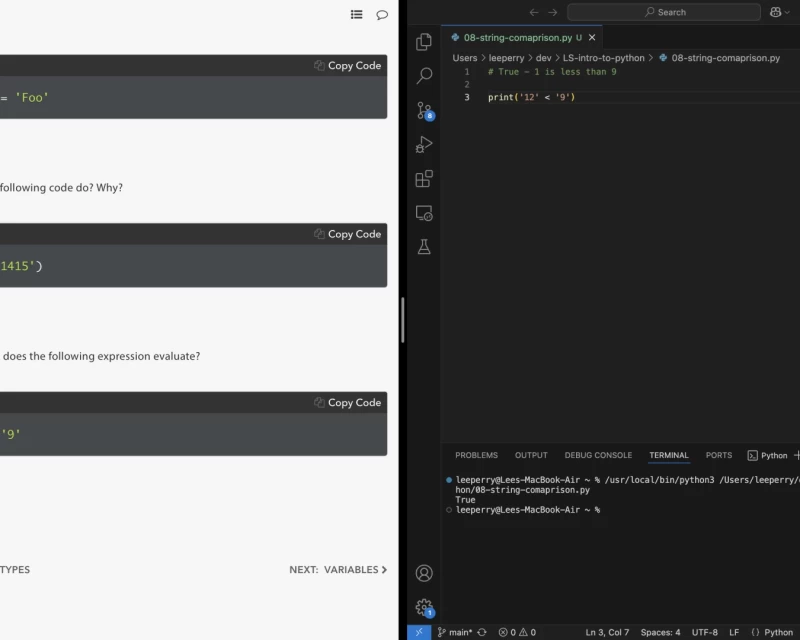Open Source Control view with badge
Screen dimensions: 800x640
pos(424,111)
